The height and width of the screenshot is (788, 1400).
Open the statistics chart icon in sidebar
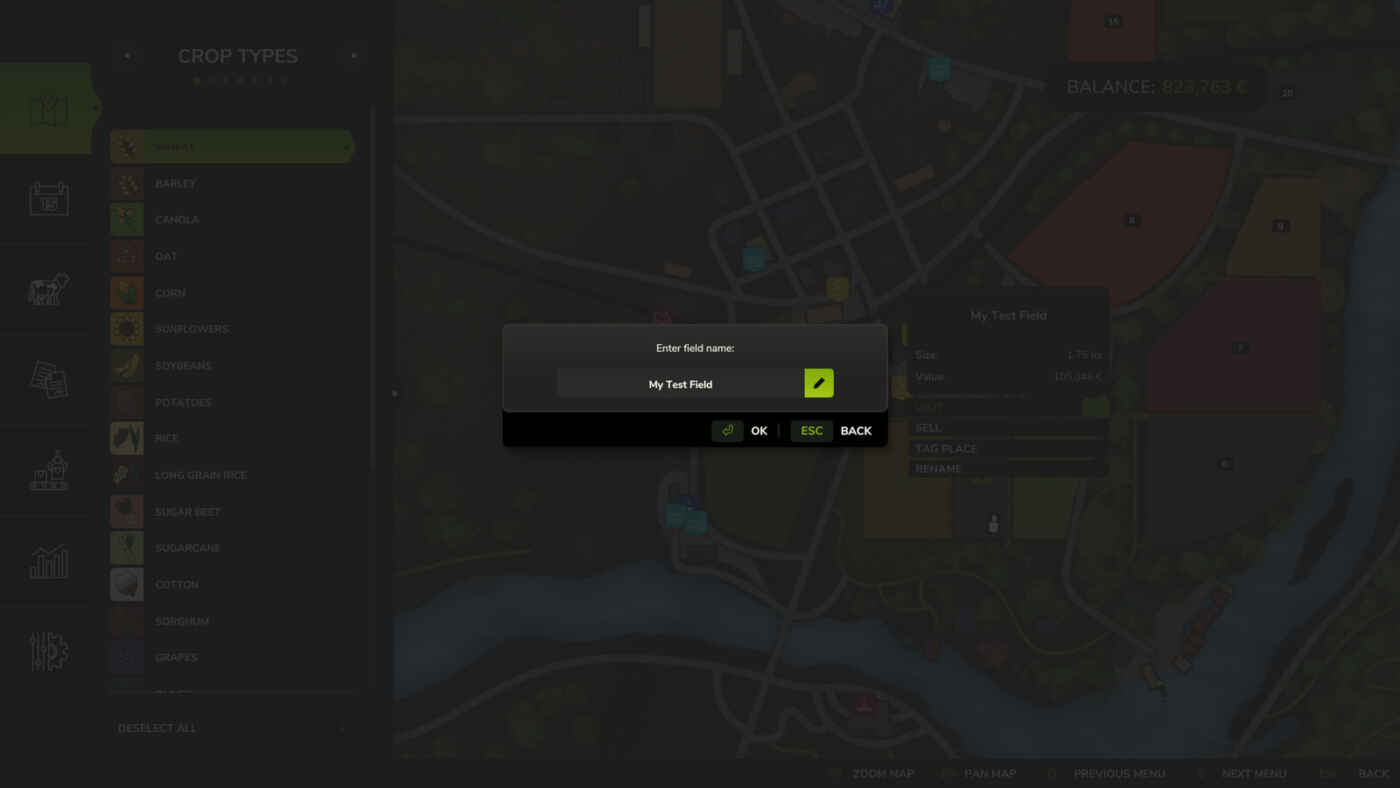(48, 562)
